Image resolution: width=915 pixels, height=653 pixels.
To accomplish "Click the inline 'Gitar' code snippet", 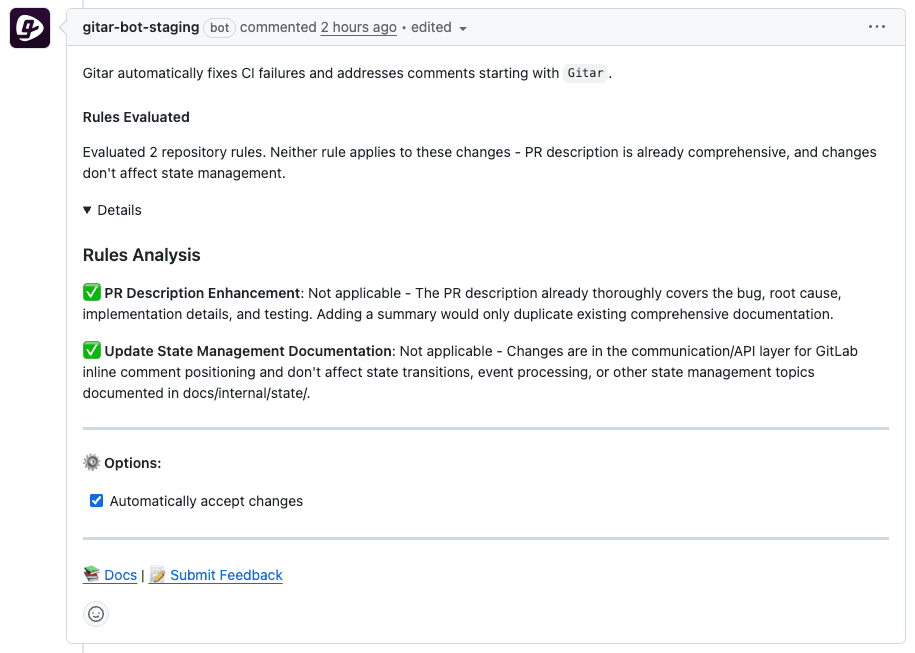I will click(585, 73).
